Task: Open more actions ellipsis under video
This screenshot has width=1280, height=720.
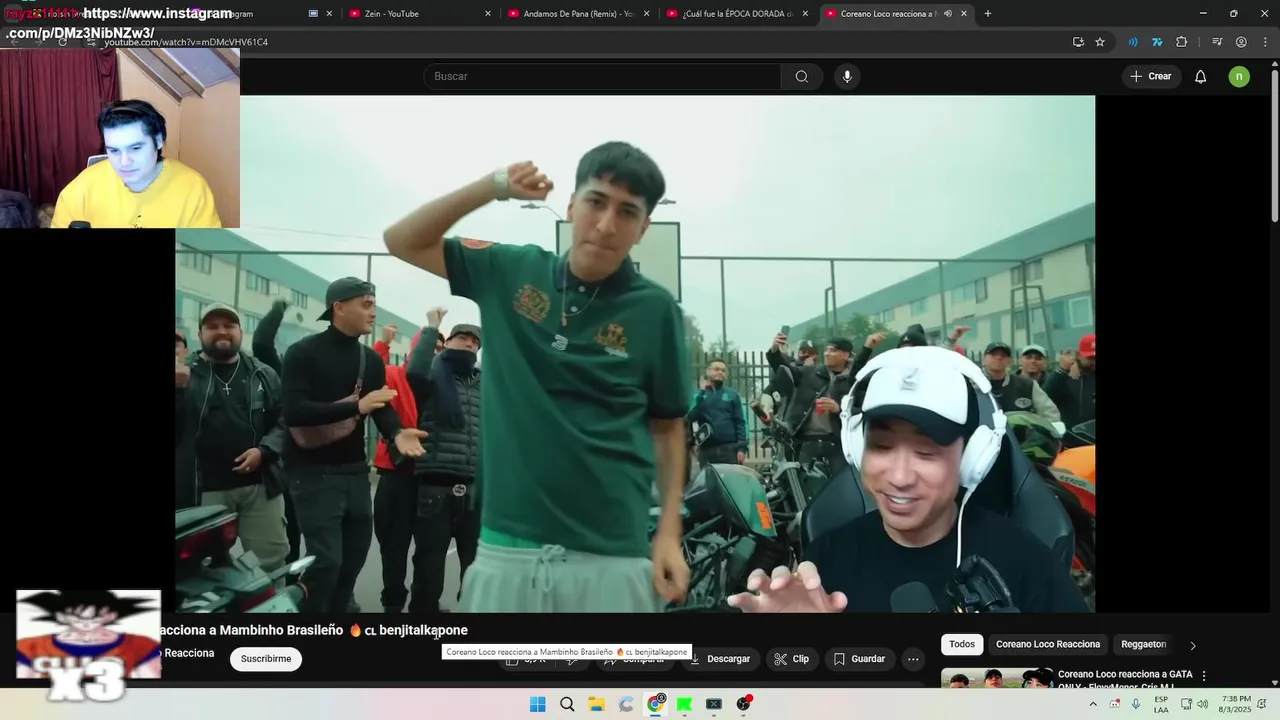Action: pos(913,659)
